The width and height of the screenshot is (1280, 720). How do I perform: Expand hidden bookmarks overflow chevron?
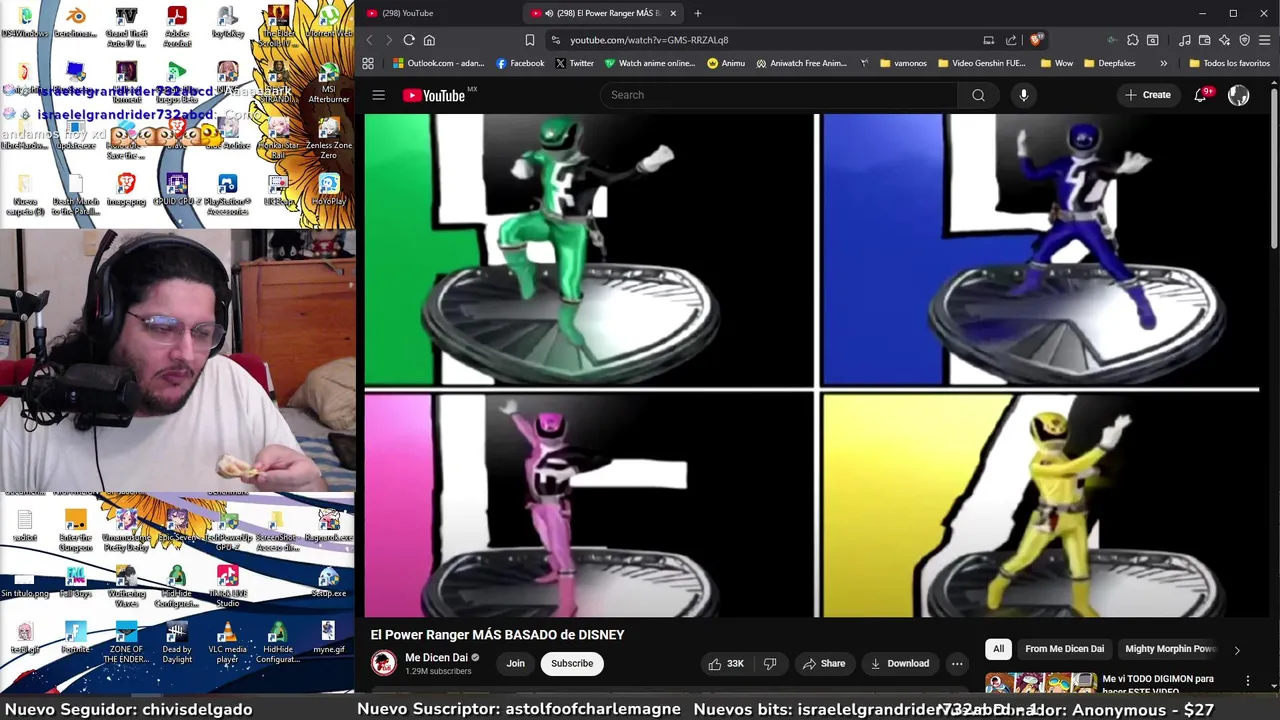click(x=1163, y=63)
